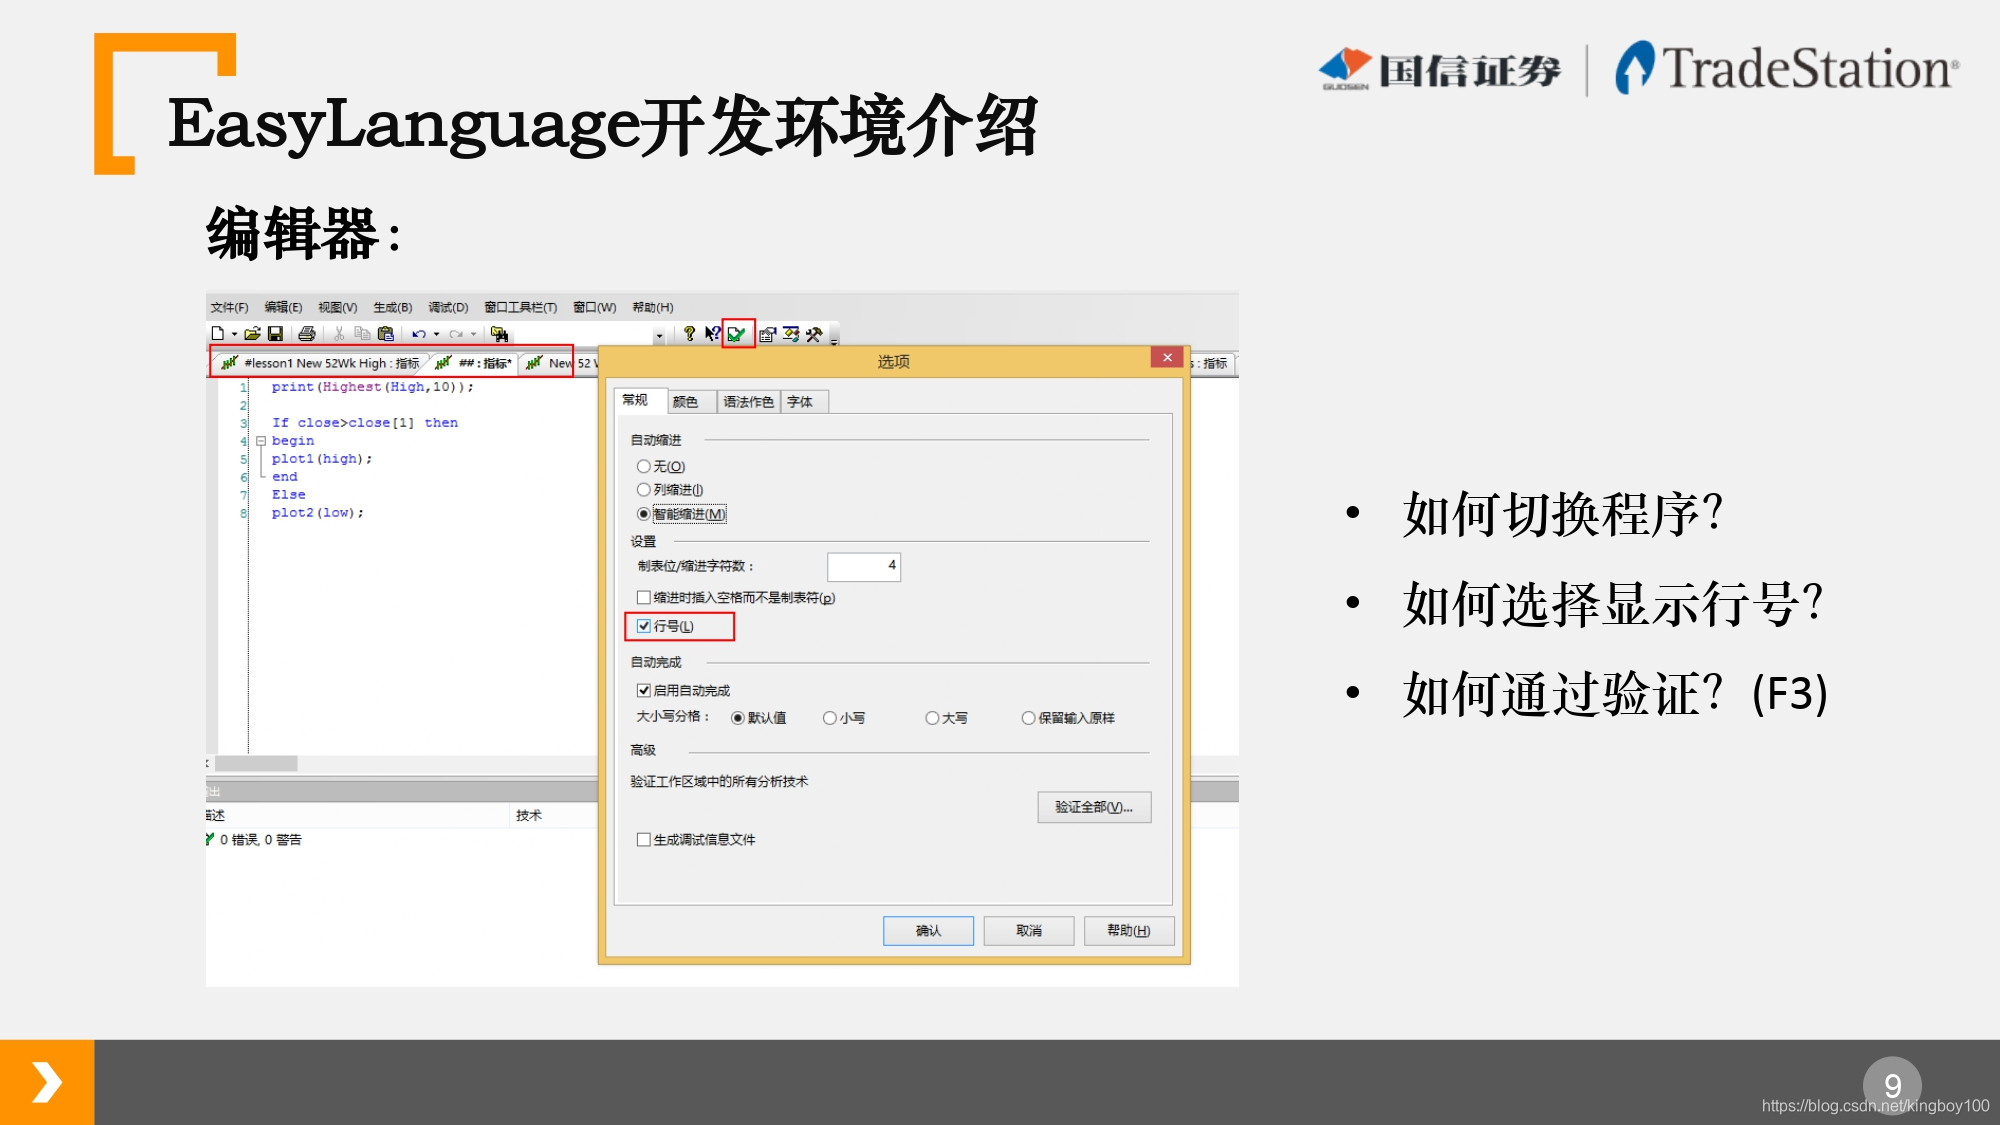This screenshot has width=2000, height=1125.
Task: Click the Print icon in toolbar
Action: [x=307, y=334]
